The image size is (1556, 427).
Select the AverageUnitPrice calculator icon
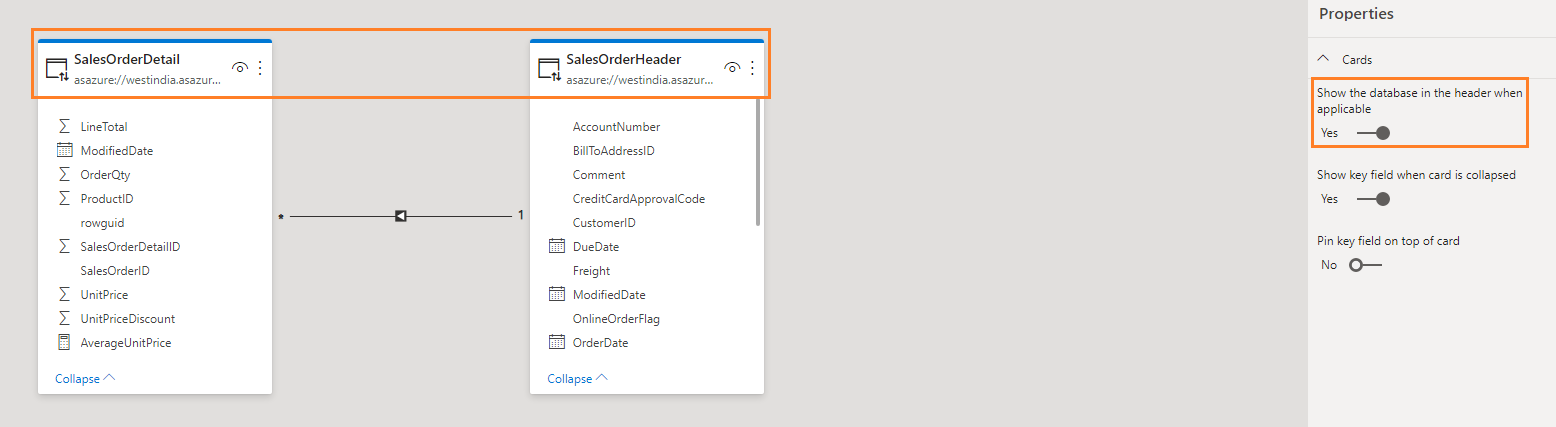pyautogui.click(x=65, y=343)
